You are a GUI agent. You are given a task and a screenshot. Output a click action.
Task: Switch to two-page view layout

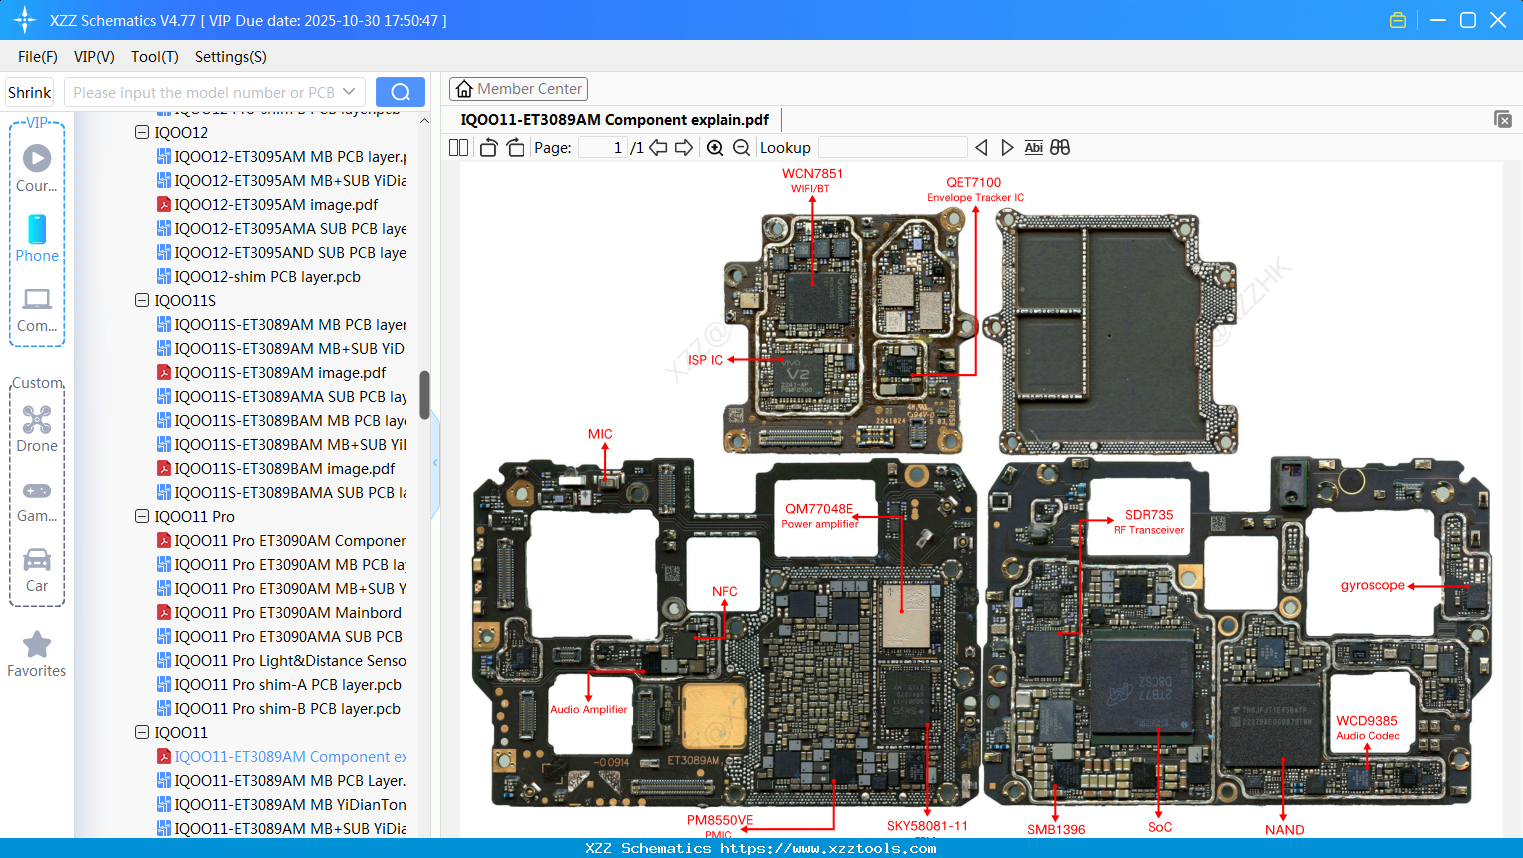pyautogui.click(x=457, y=147)
